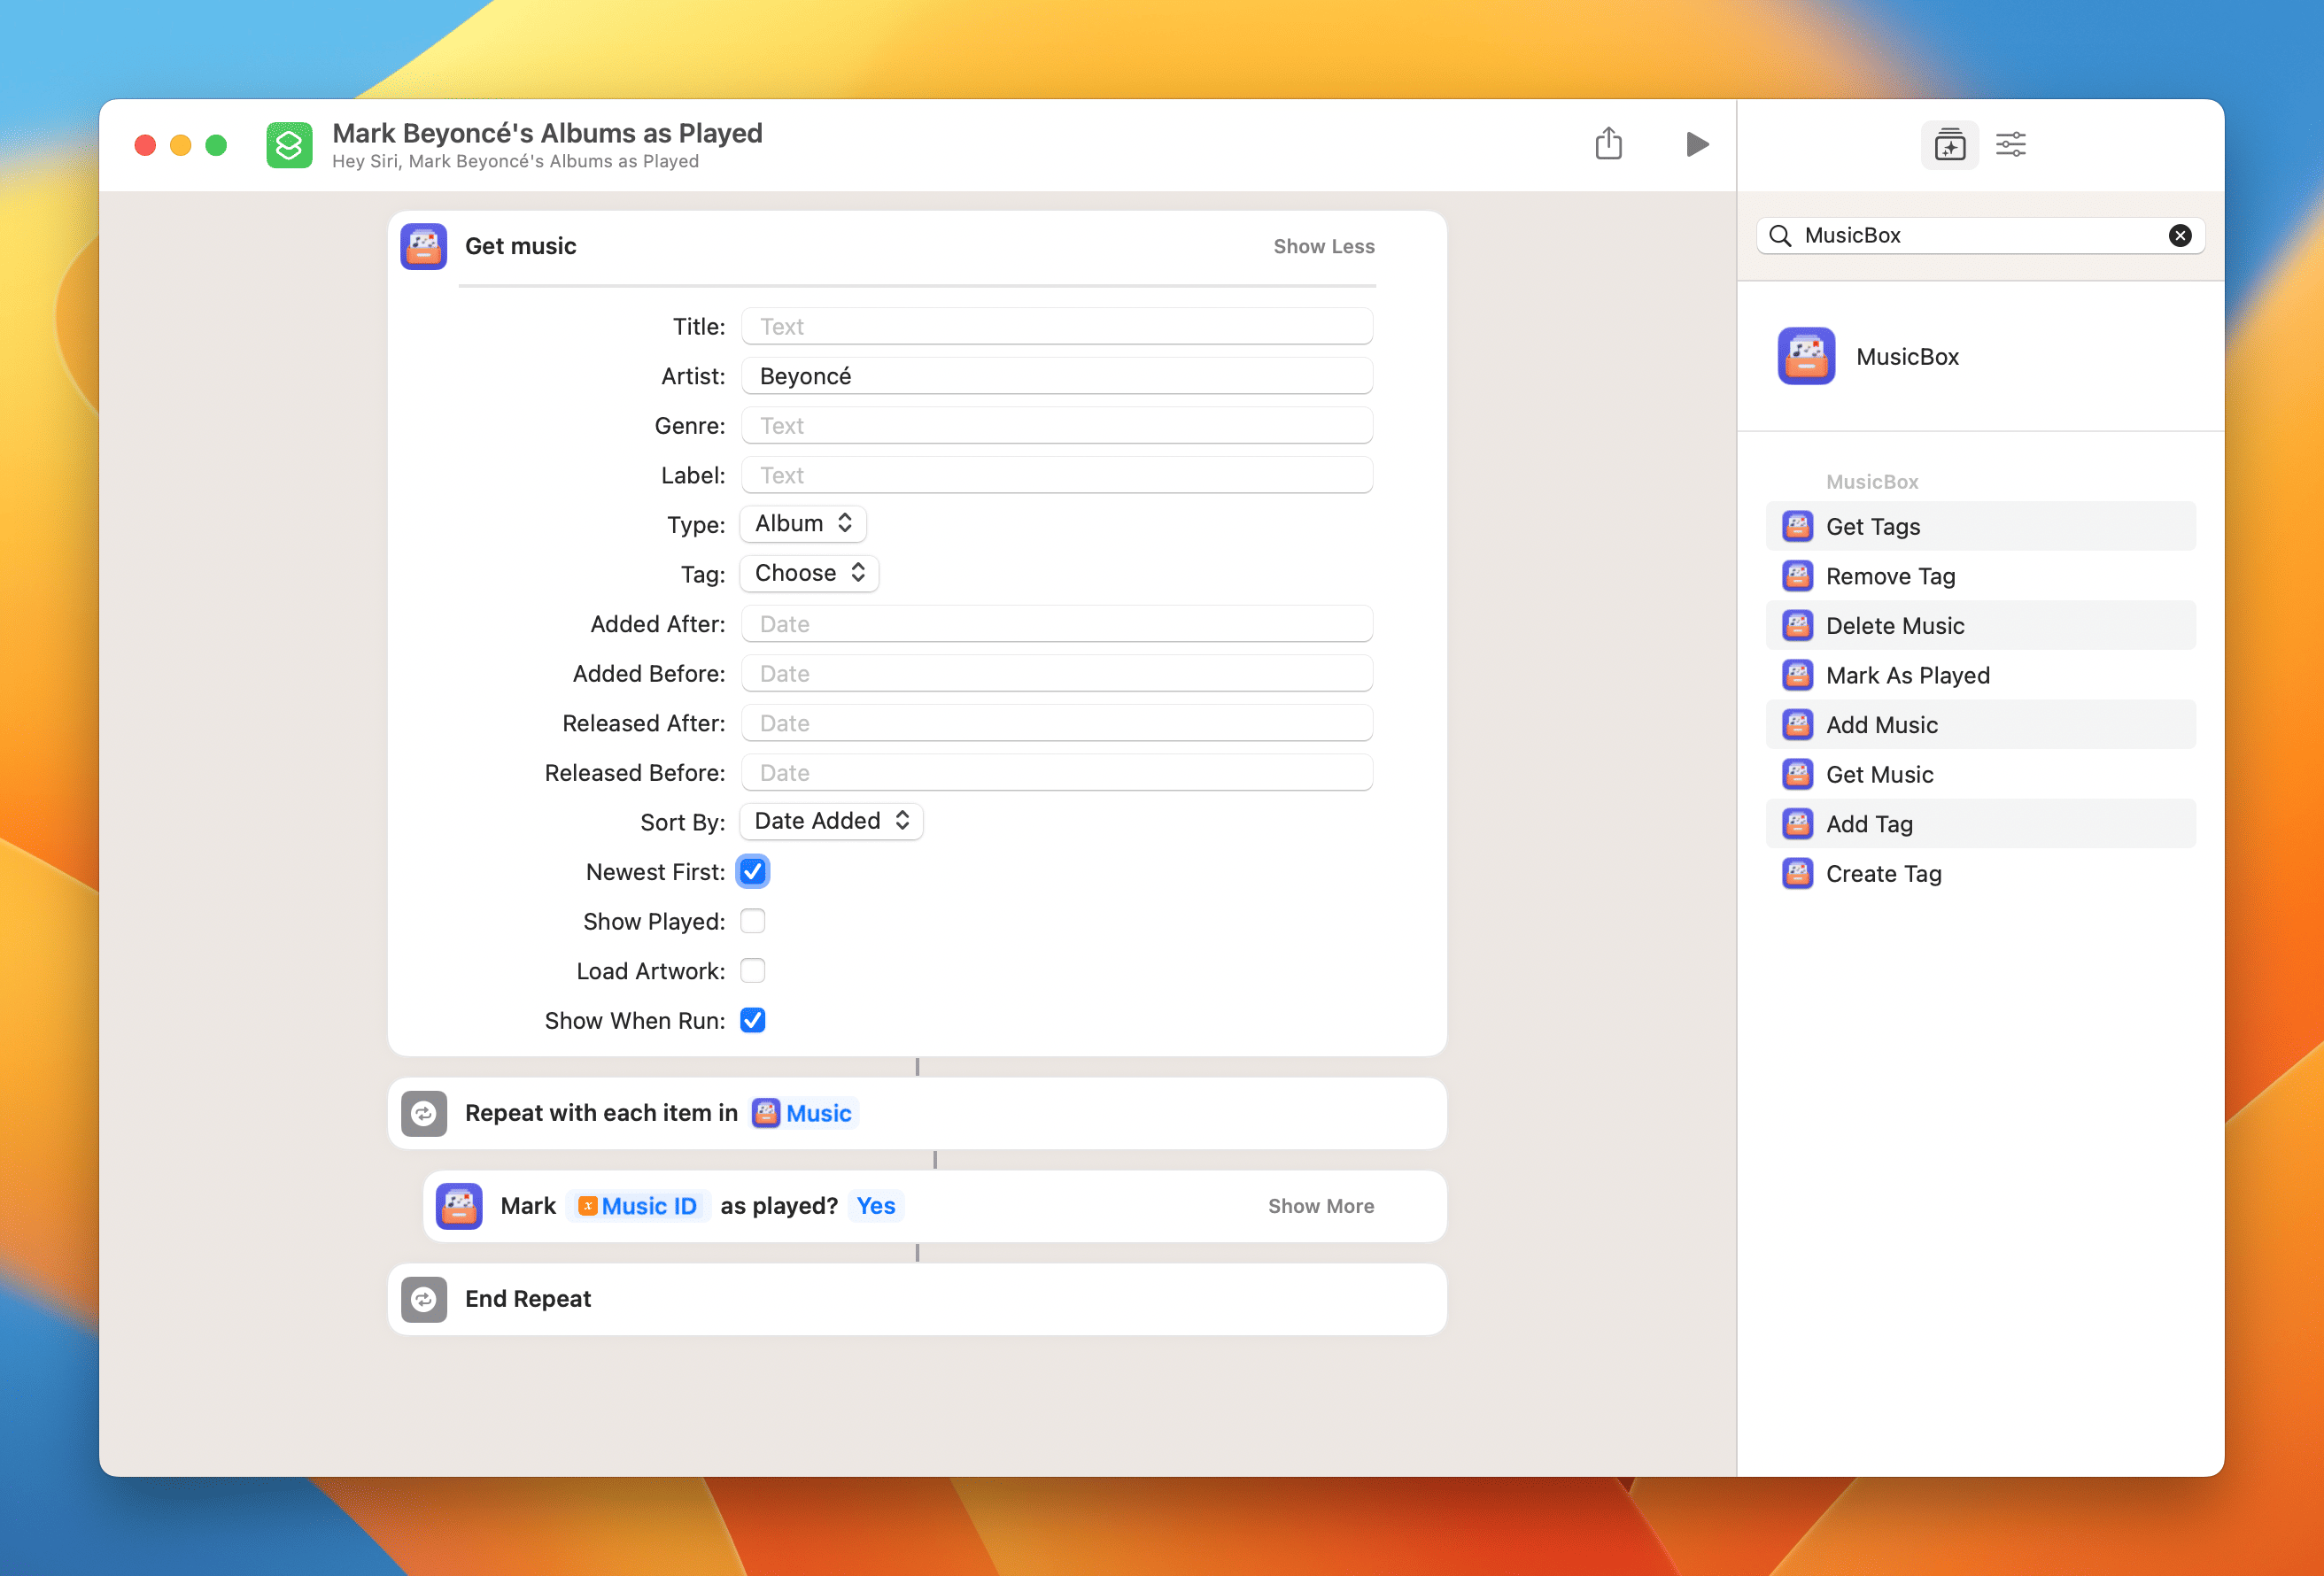Click the Artist field containing Beyoncé
This screenshot has width=2324, height=1576.
click(1056, 376)
